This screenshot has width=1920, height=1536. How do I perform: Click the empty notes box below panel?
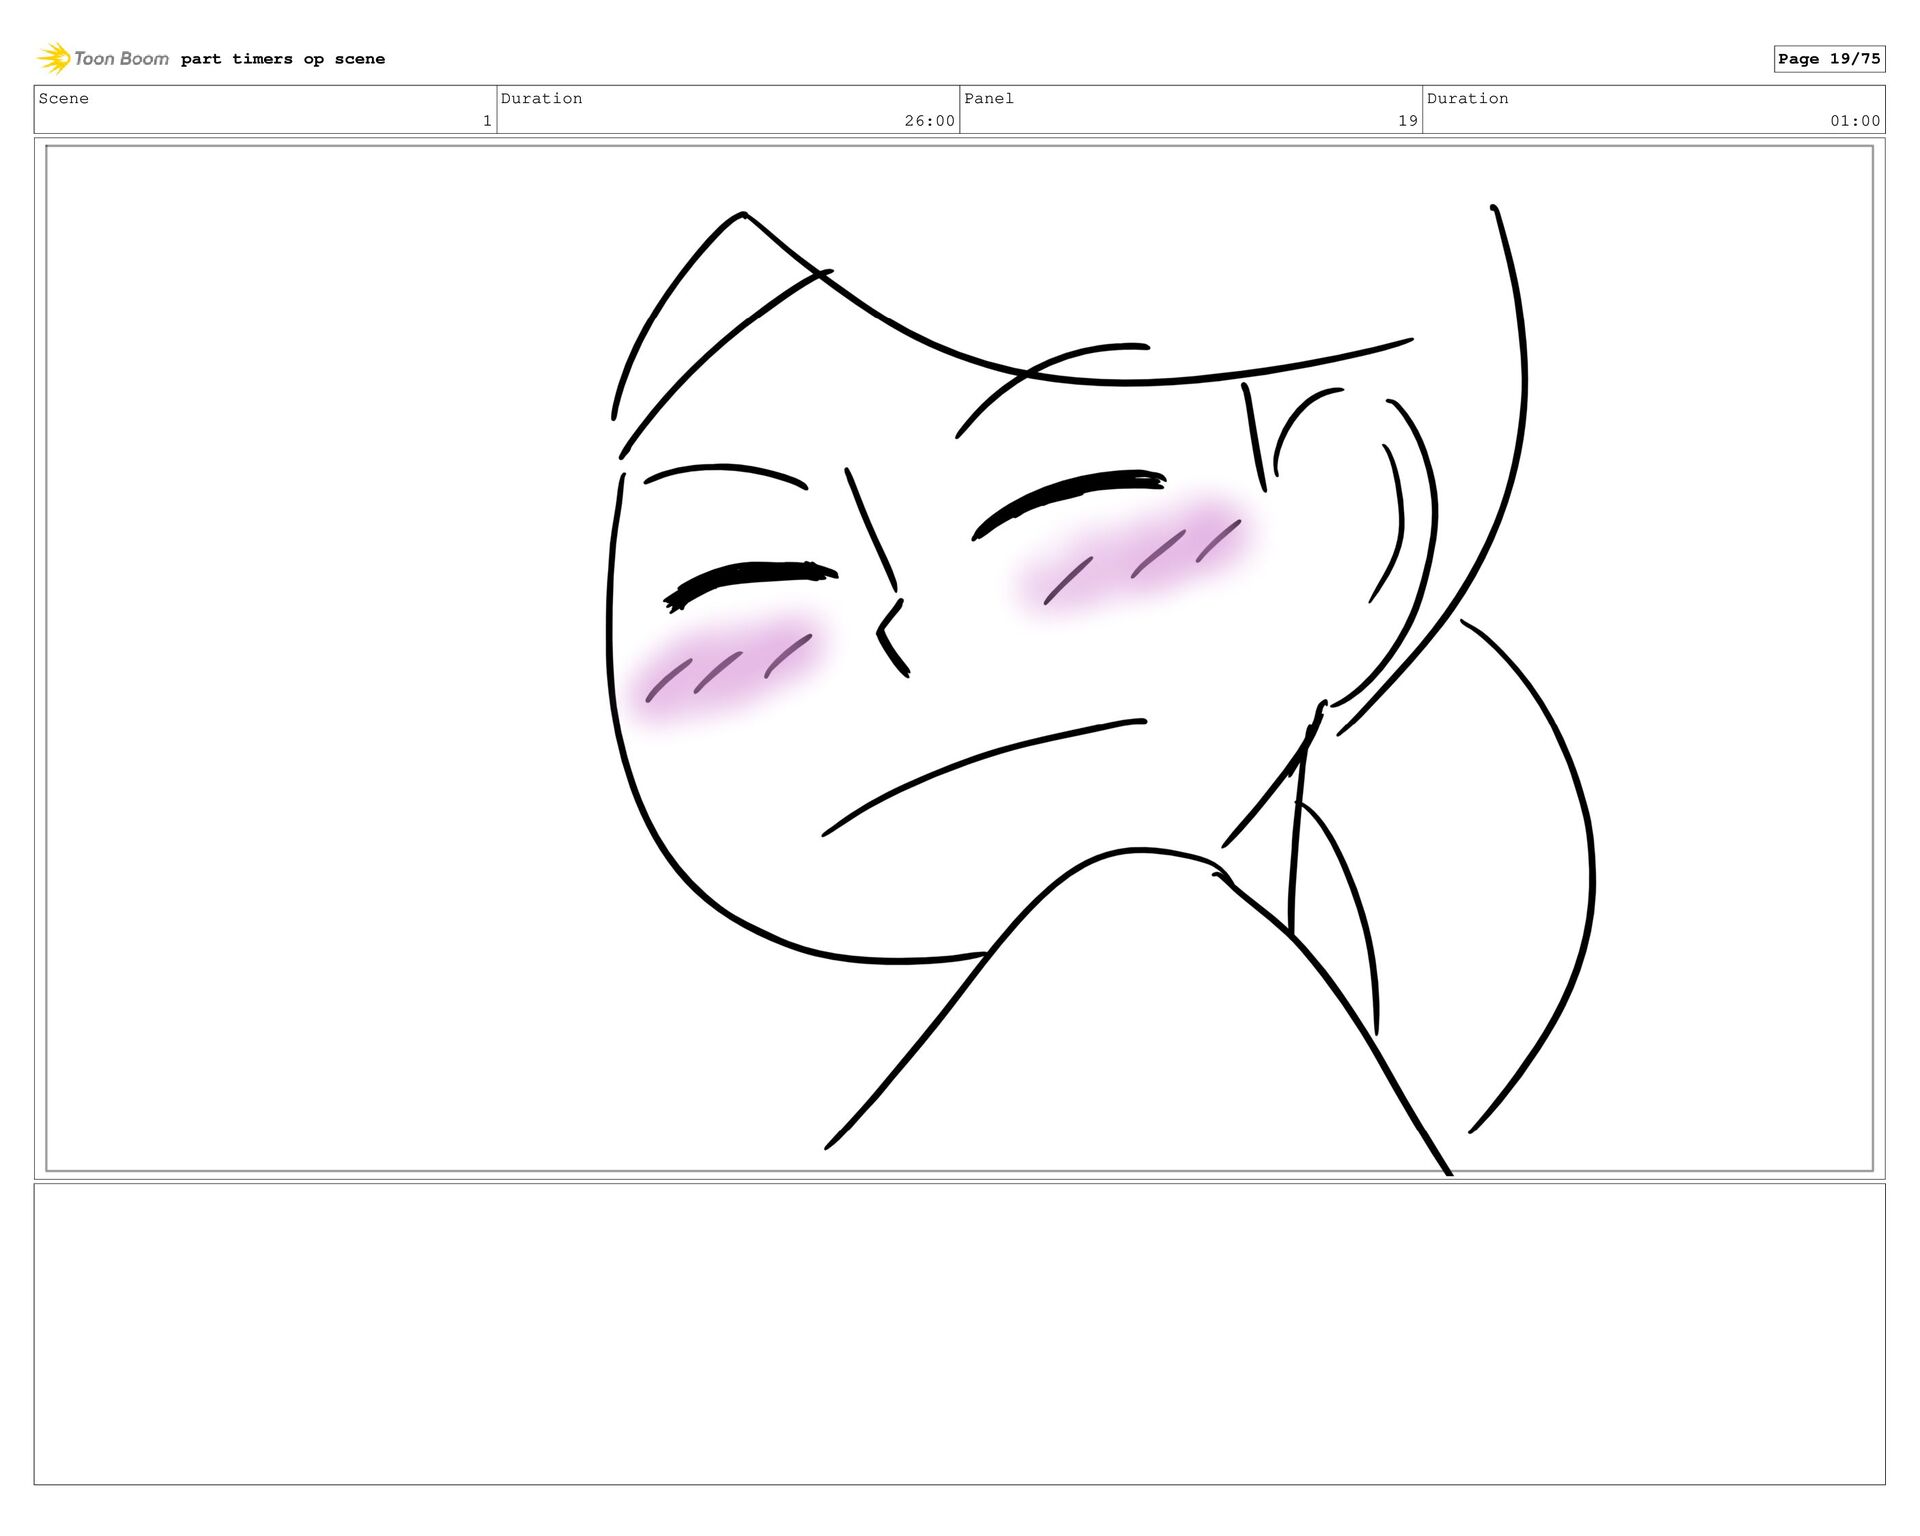click(x=959, y=1334)
